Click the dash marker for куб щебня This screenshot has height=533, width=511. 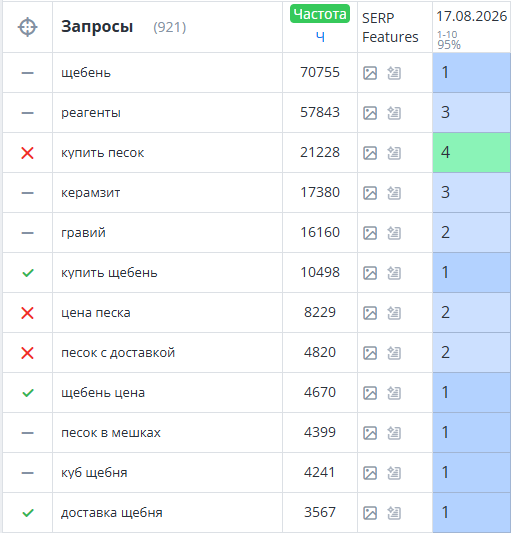[28, 473]
